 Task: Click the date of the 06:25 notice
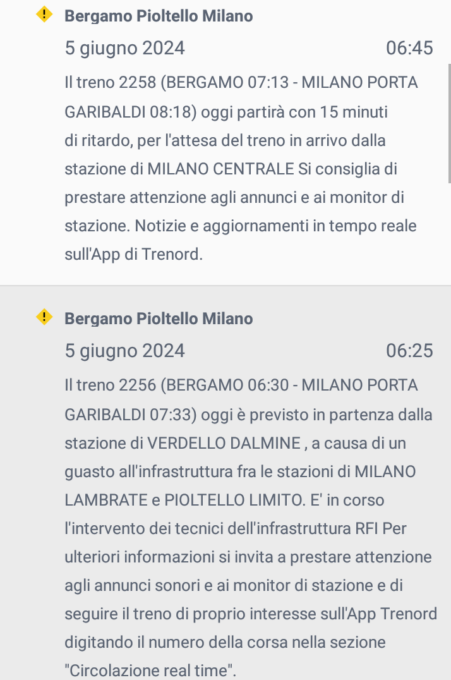[125, 350]
